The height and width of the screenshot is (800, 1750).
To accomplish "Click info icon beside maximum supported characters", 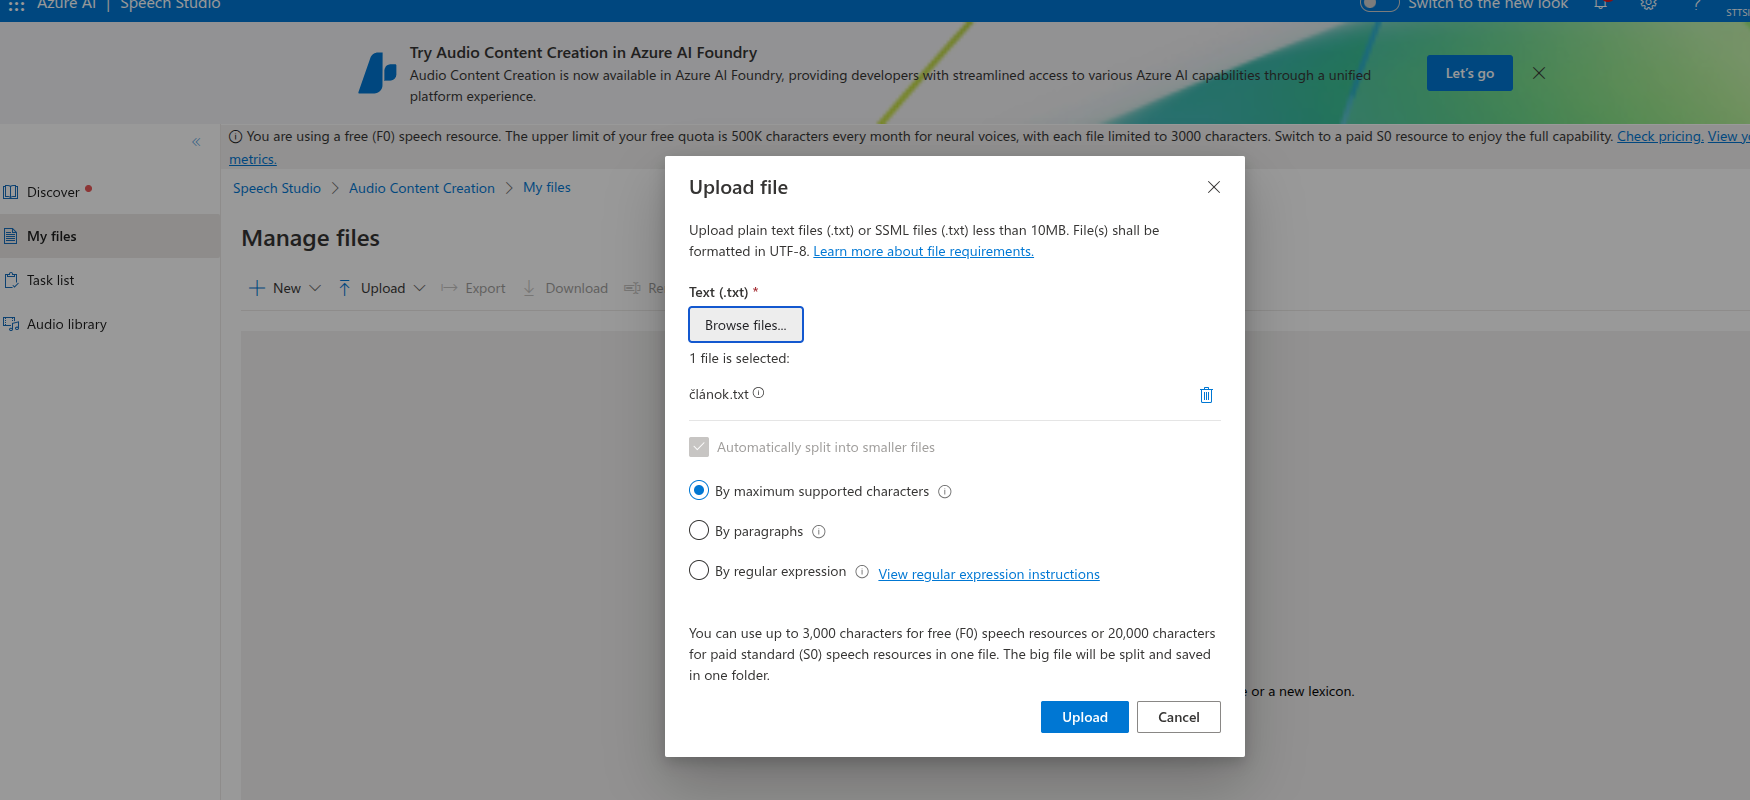I will click(x=945, y=492).
